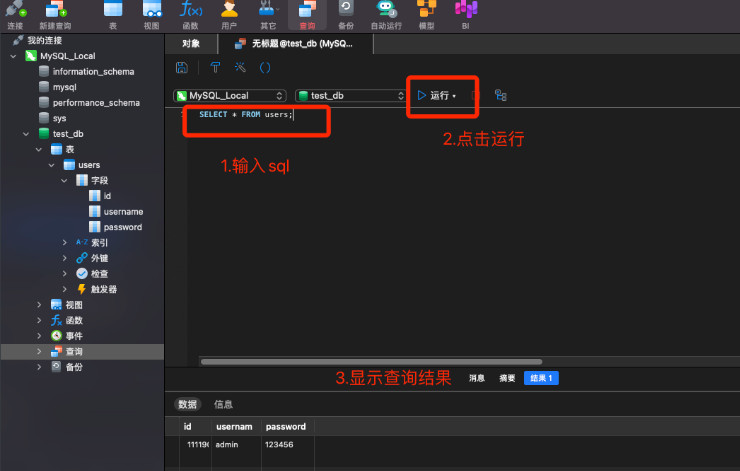Click the New Query toolbar icon

[55, 15]
